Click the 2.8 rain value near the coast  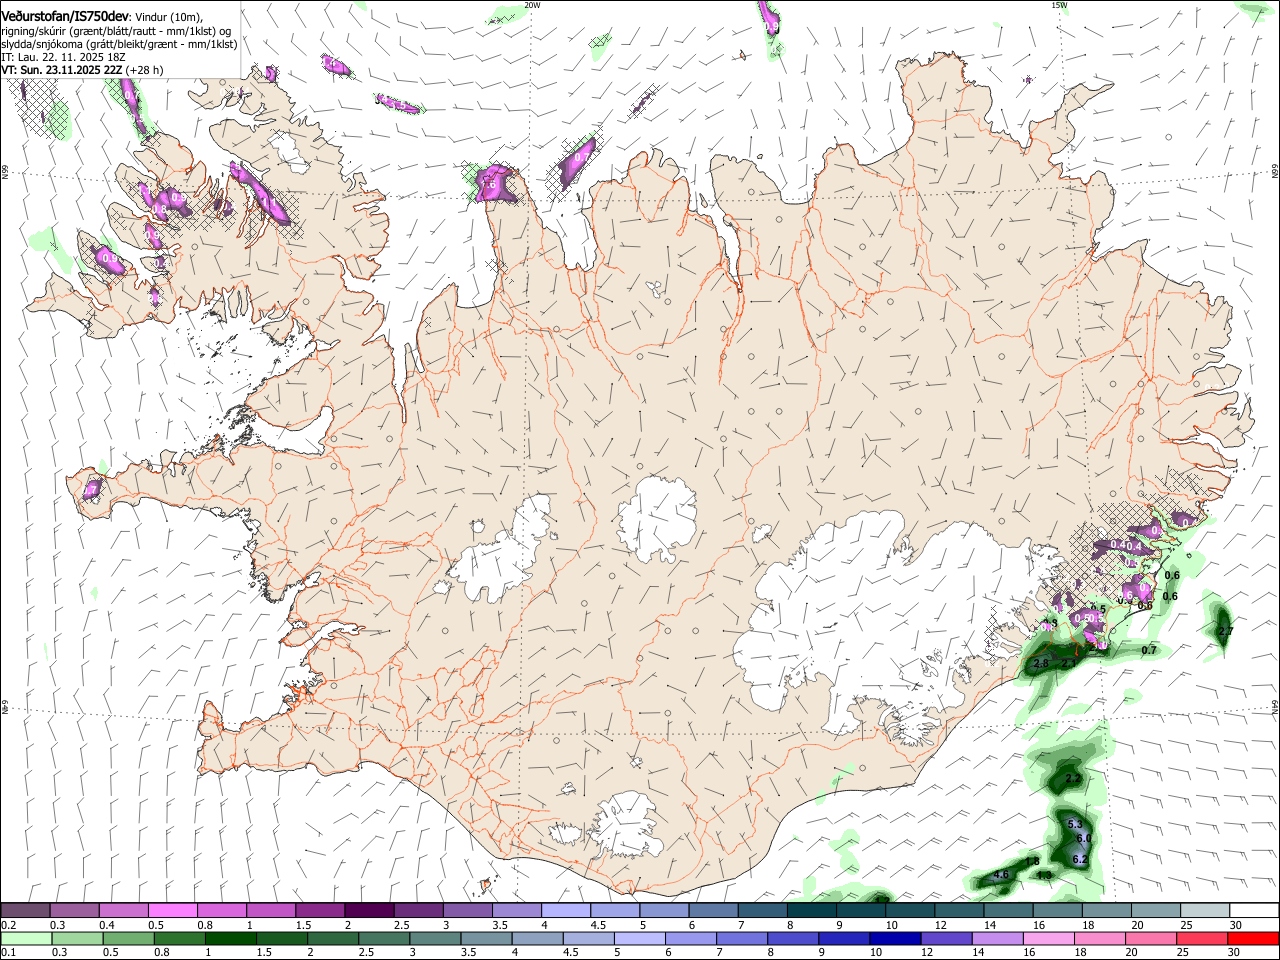tap(1040, 664)
